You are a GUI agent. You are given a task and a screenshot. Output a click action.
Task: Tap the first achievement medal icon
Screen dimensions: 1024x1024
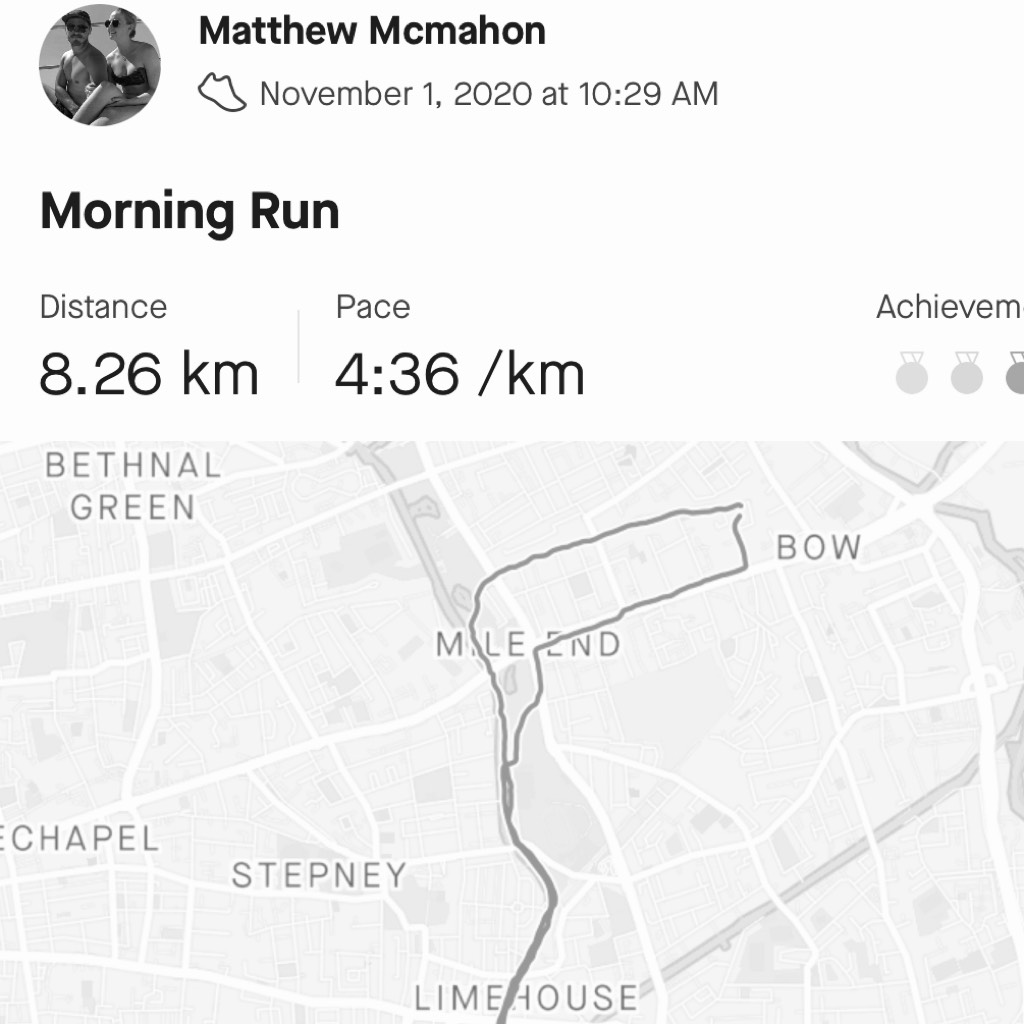(912, 373)
